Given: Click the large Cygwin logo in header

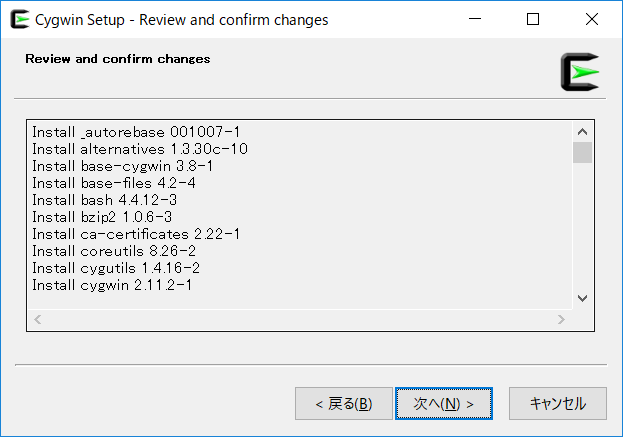Looking at the screenshot, I should point(580,72).
